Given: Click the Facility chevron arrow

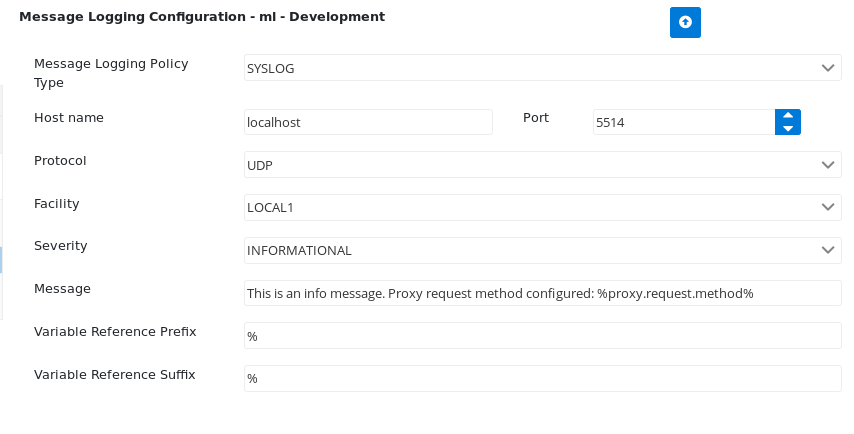Looking at the screenshot, I should point(828,207).
